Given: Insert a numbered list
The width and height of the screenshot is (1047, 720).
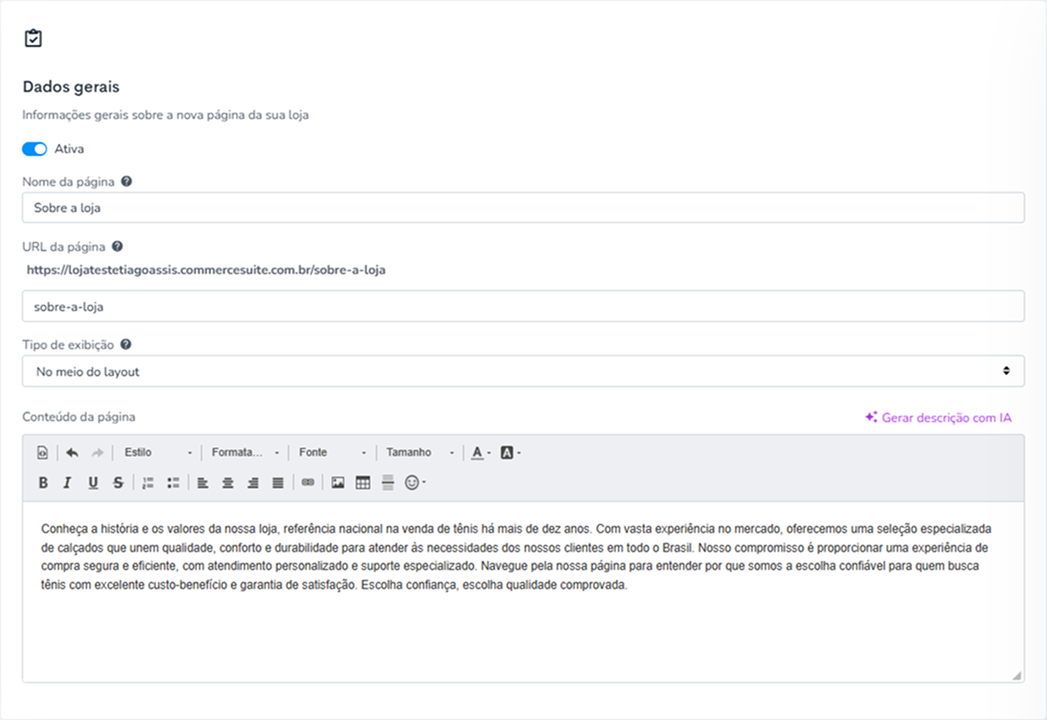Looking at the screenshot, I should point(148,482).
